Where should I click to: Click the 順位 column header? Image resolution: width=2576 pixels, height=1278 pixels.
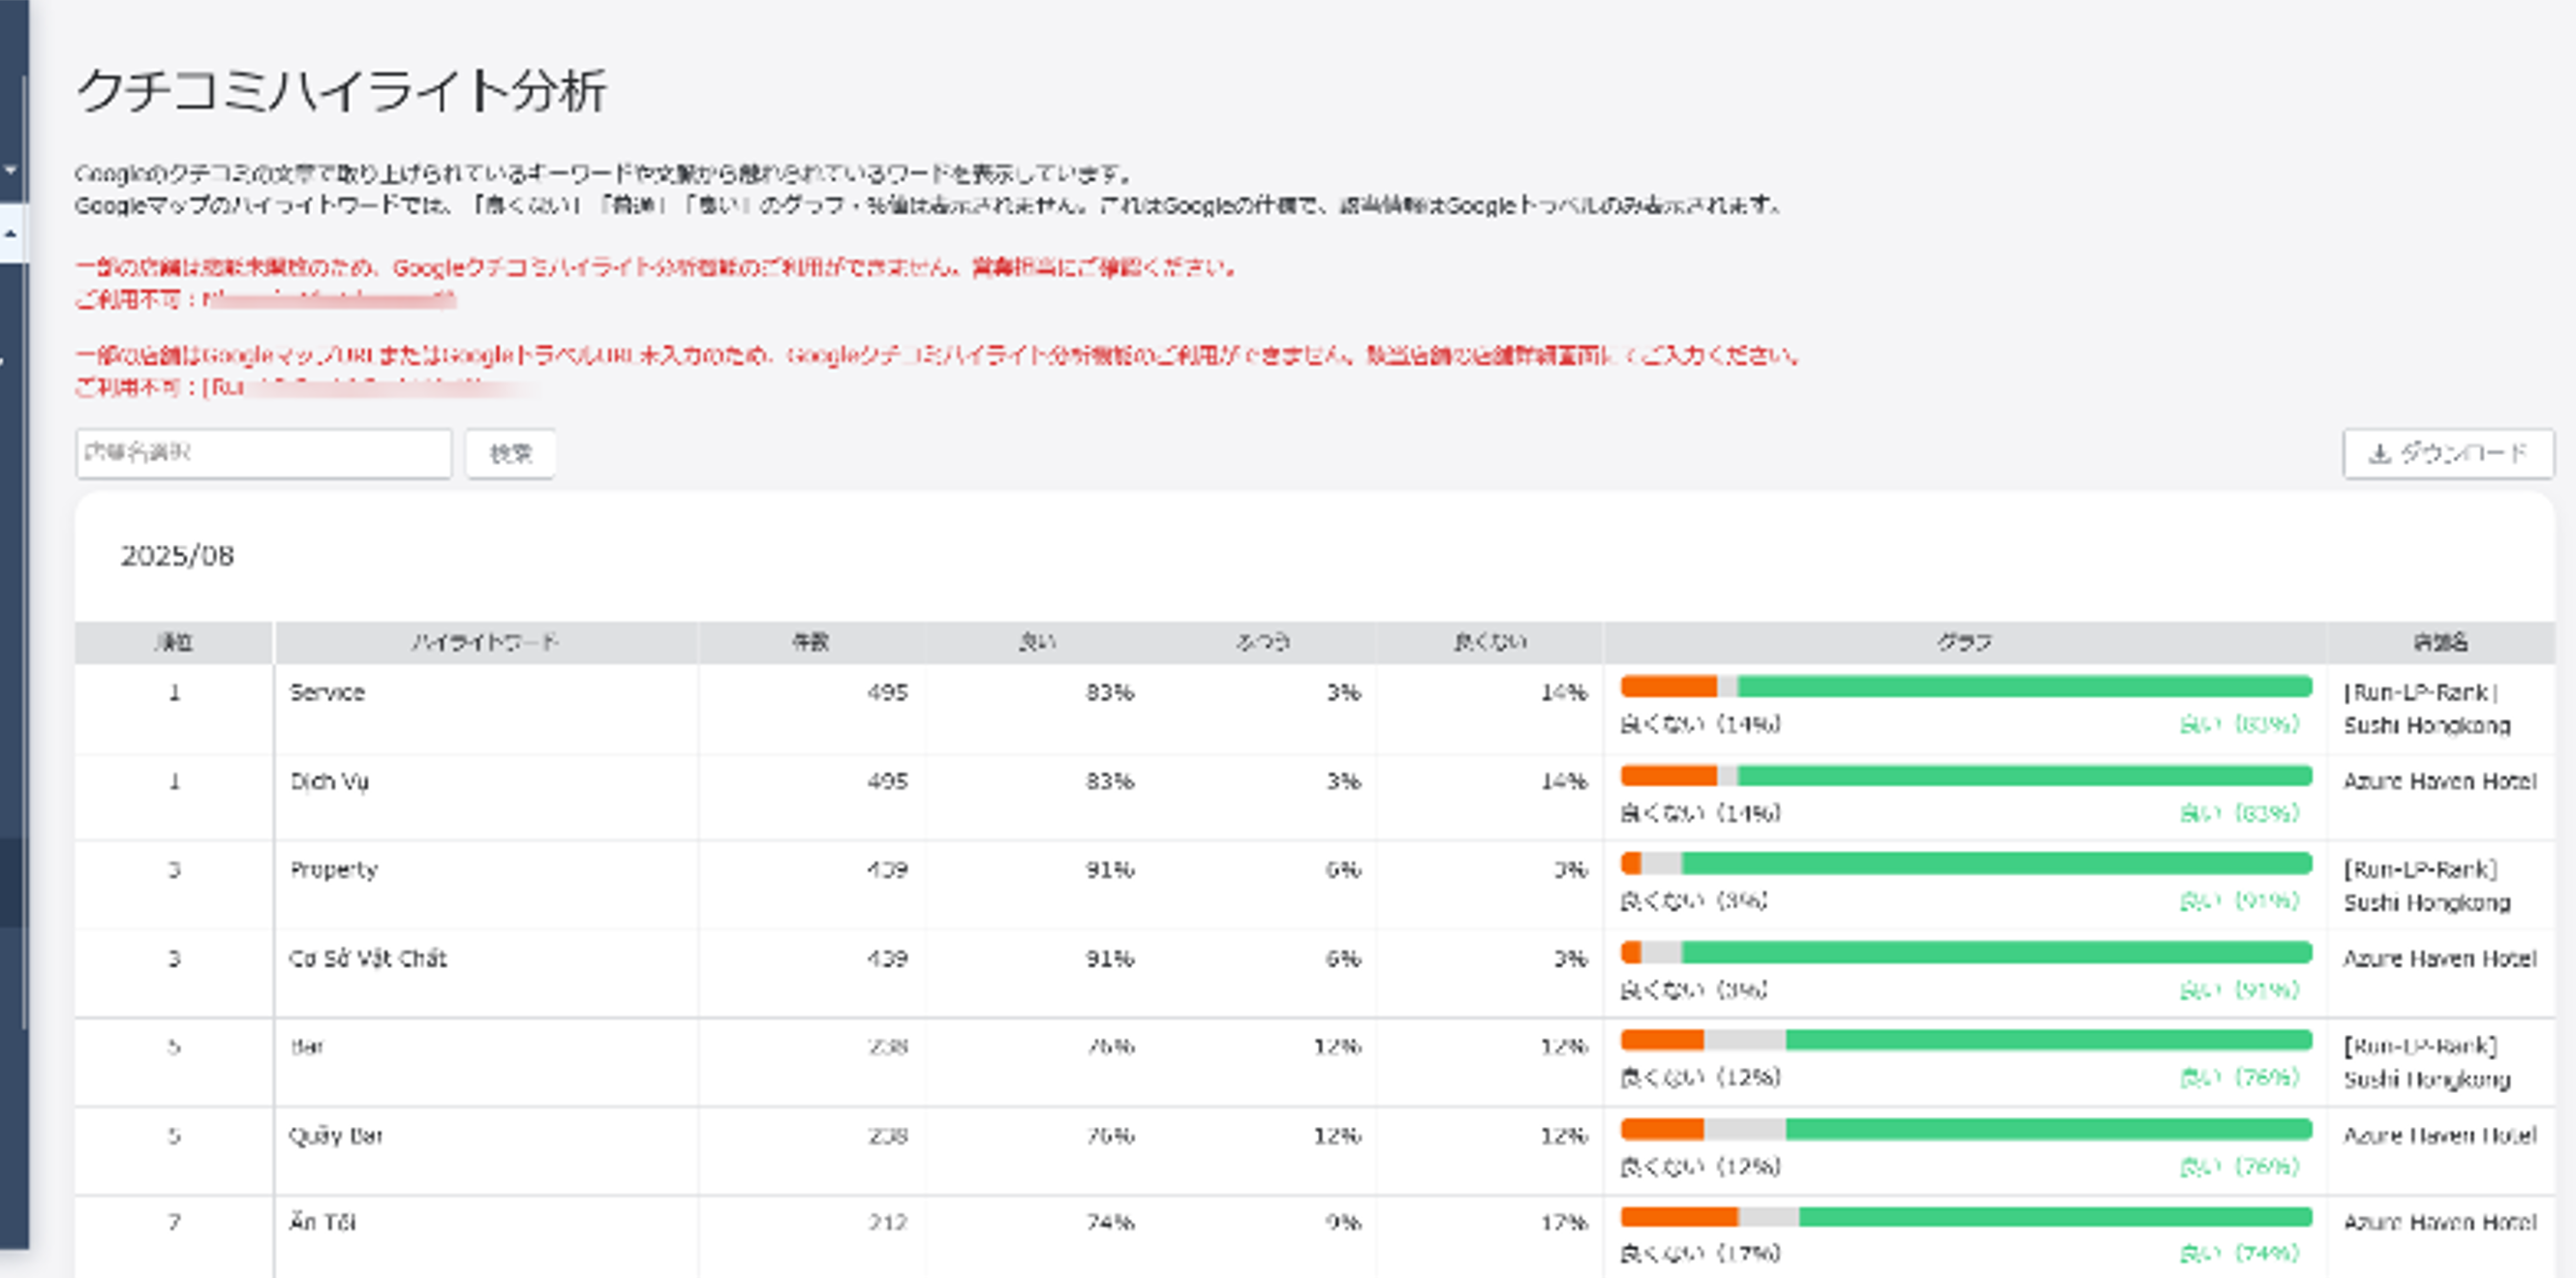point(174,642)
